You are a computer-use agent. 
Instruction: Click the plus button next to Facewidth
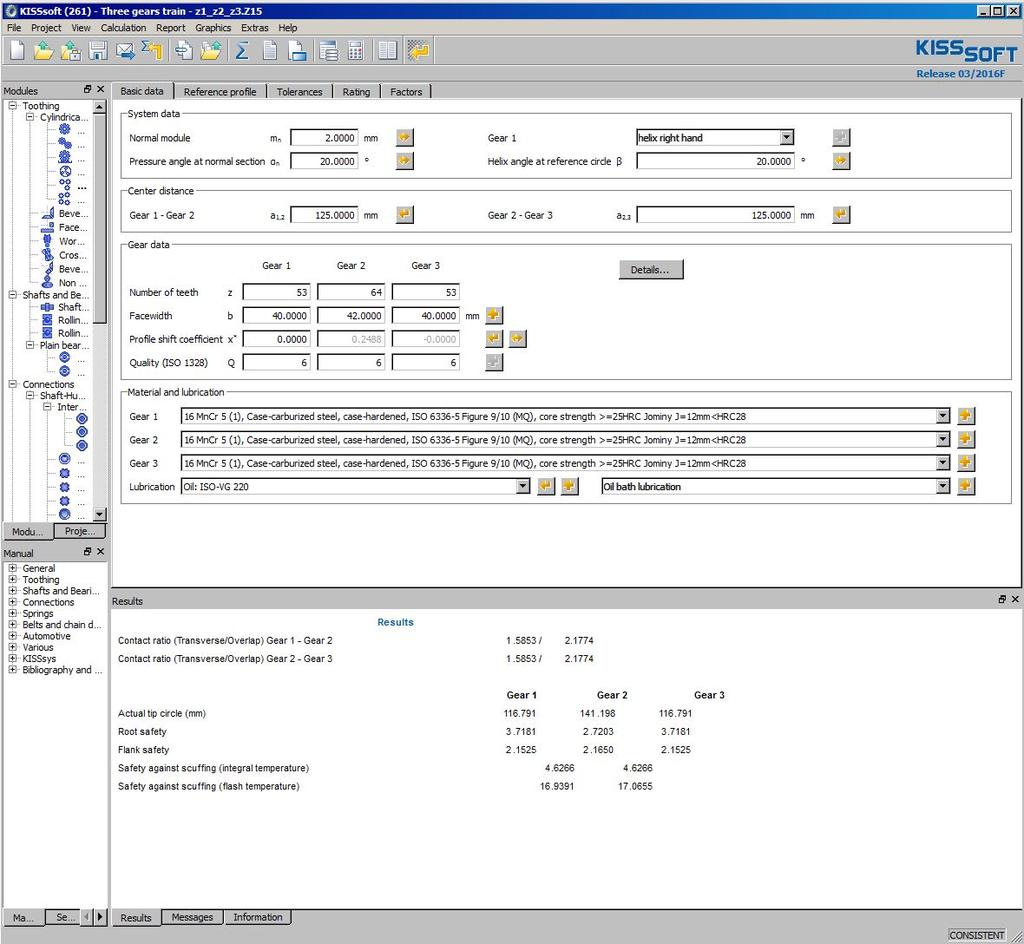pos(494,315)
